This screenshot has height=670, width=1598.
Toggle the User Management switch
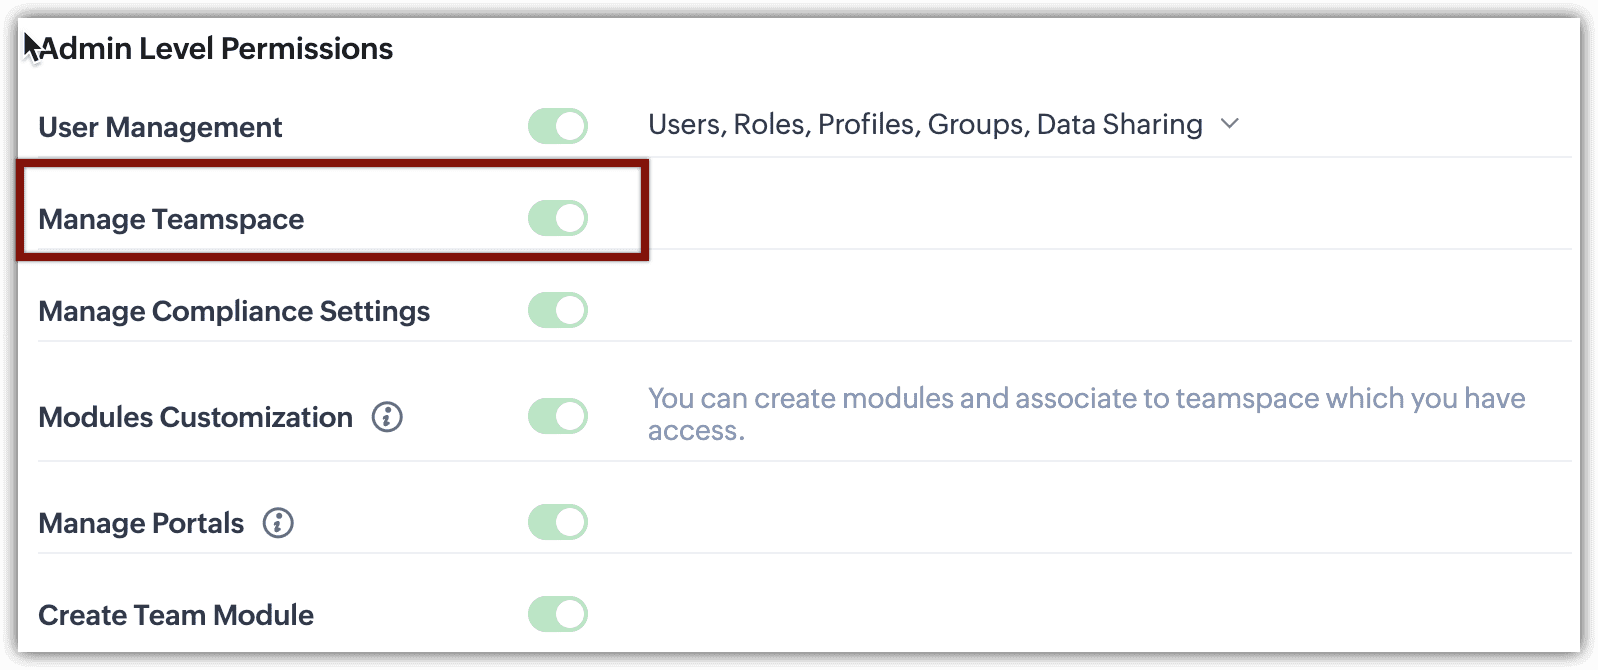(x=558, y=127)
